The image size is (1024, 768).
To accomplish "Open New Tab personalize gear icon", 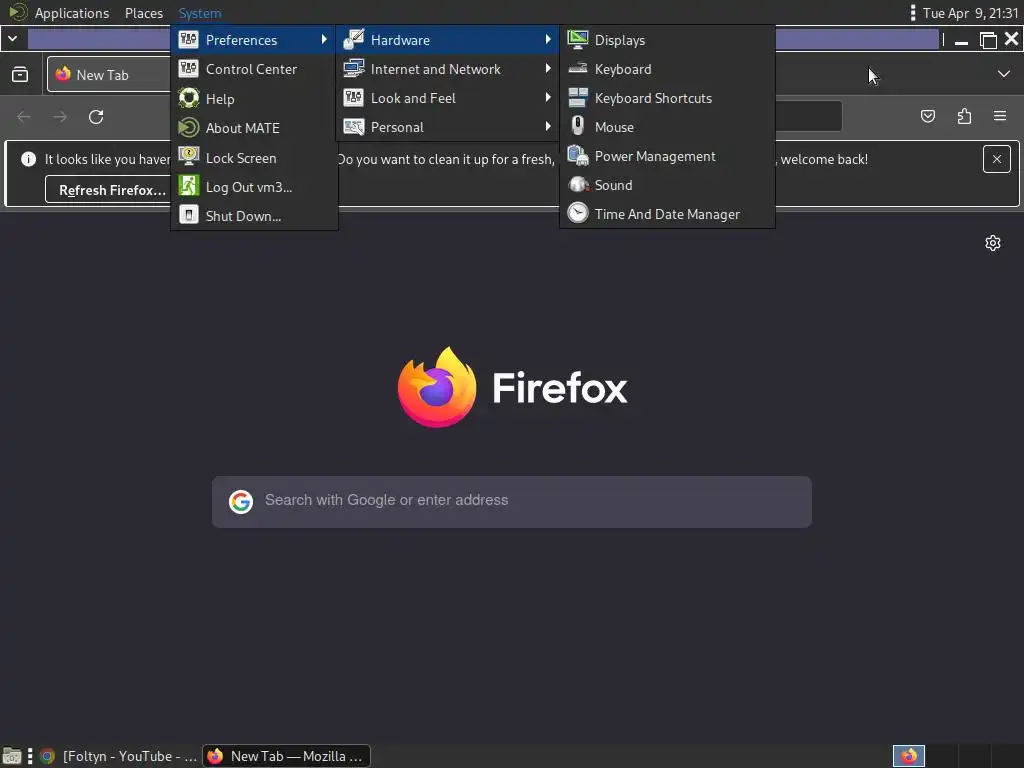I will (x=993, y=243).
